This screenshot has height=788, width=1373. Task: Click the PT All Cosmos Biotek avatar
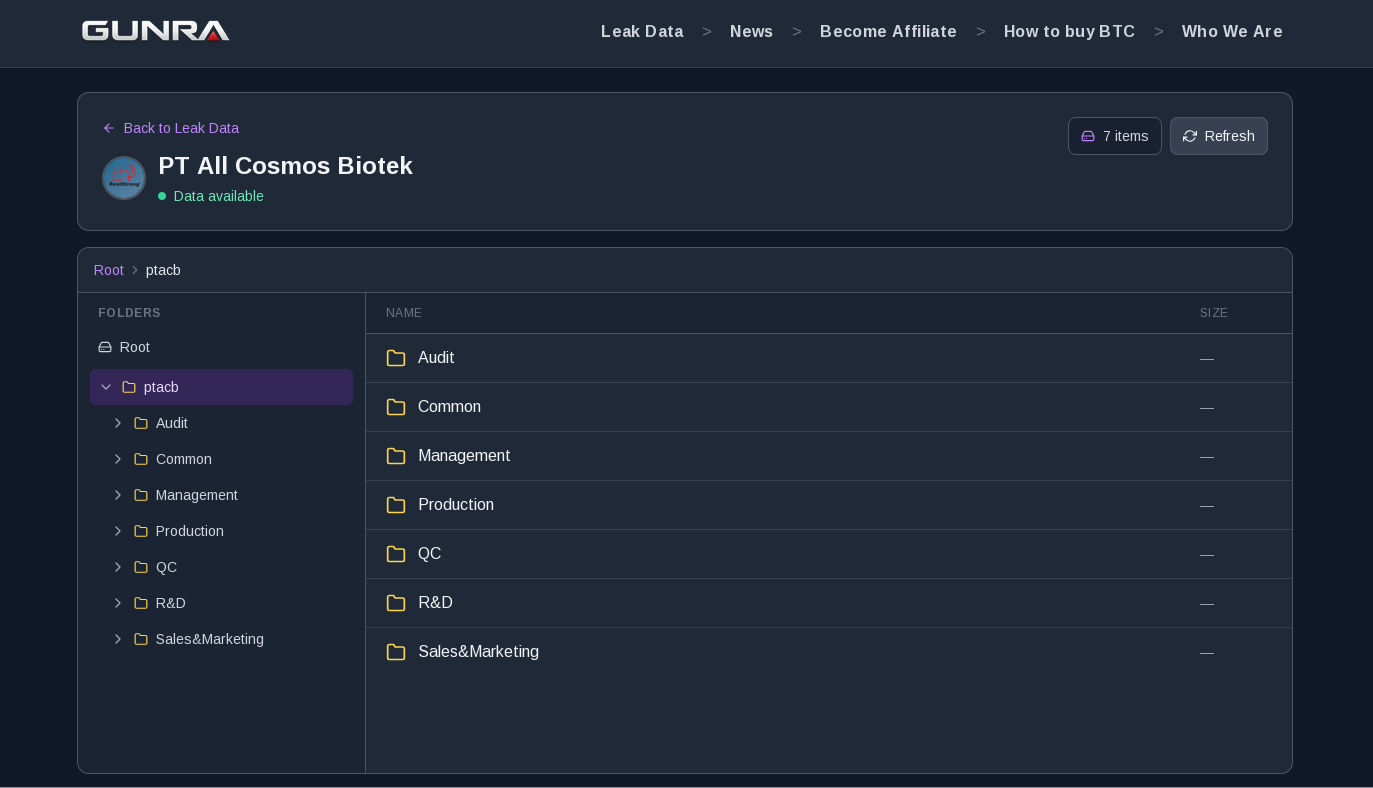point(124,178)
